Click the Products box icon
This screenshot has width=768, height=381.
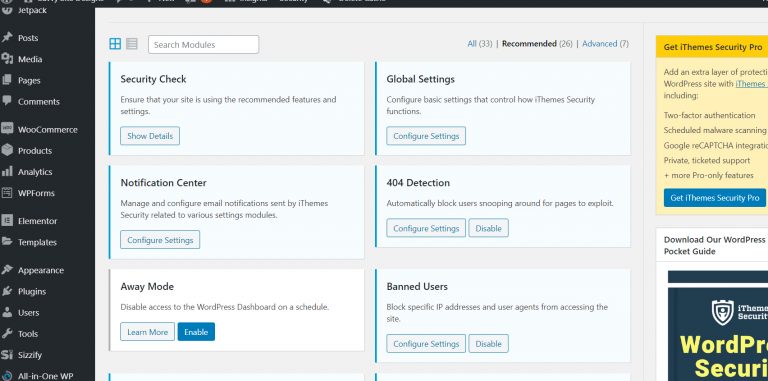[x=7, y=150]
